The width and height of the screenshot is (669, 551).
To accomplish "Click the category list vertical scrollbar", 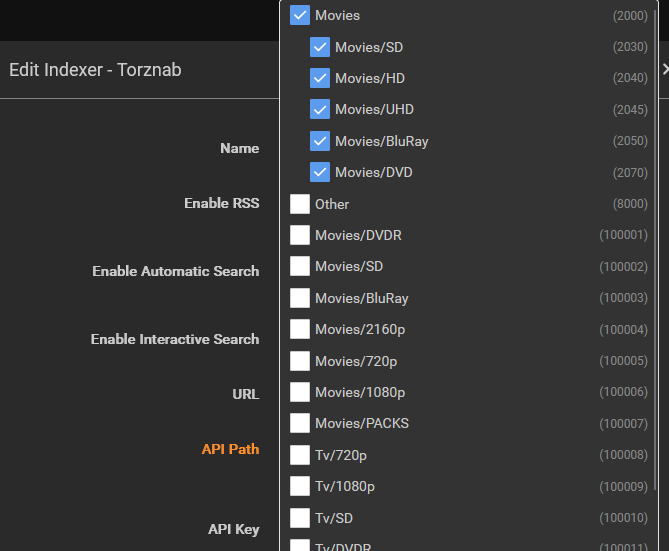I will [656, 200].
